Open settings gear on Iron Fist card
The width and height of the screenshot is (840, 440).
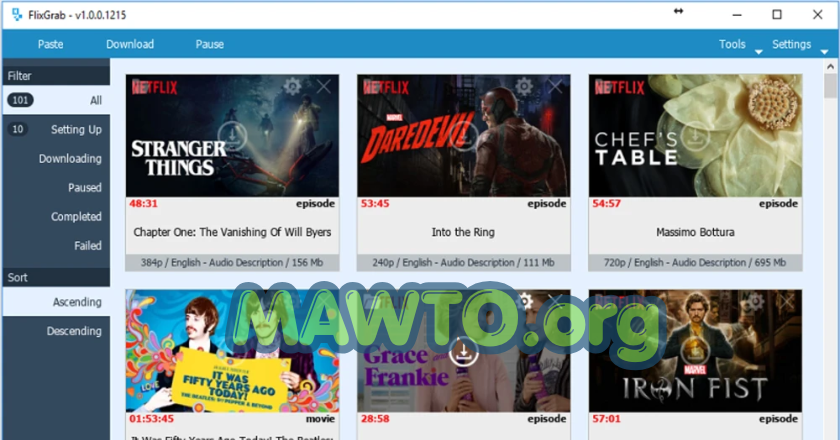(756, 301)
